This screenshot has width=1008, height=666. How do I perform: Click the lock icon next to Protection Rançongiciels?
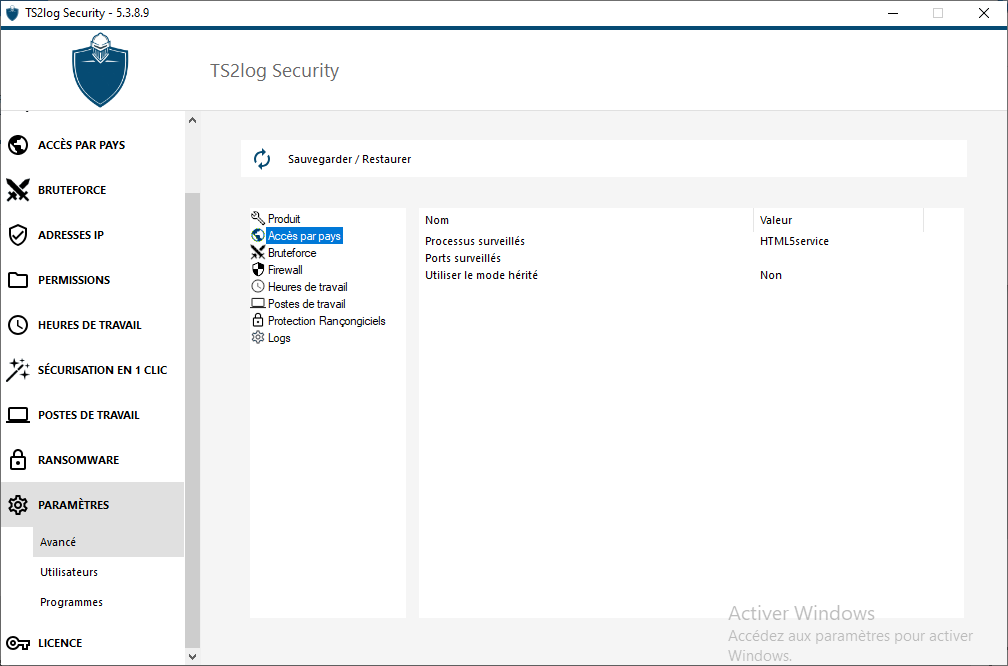tap(258, 320)
